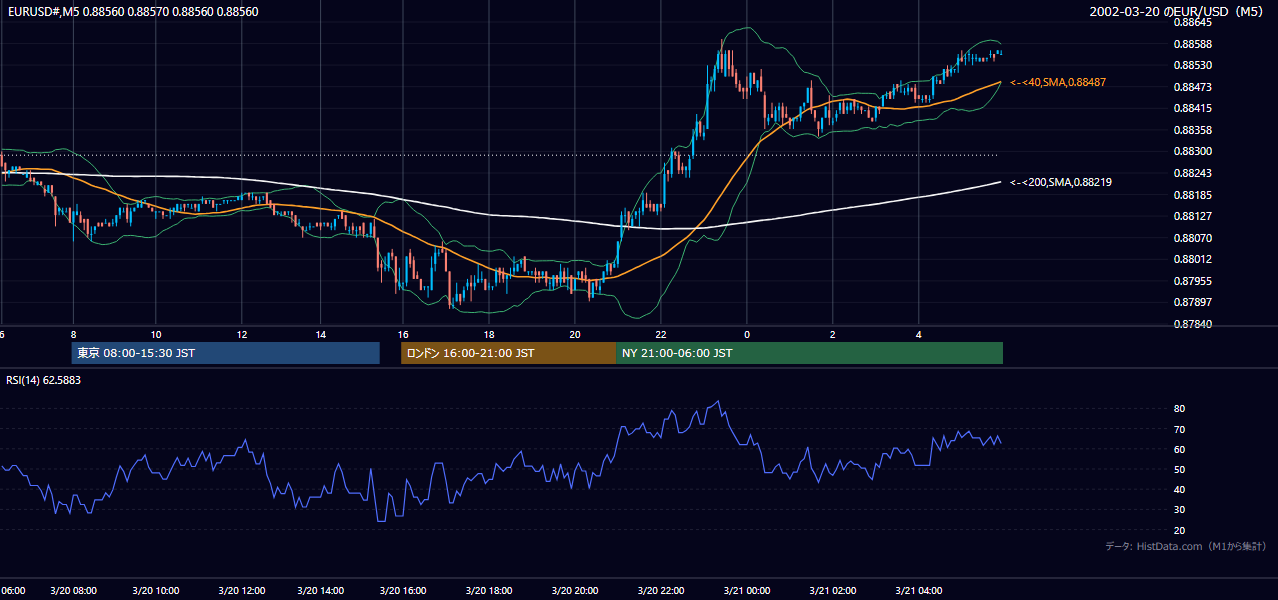Image resolution: width=1278 pixels, height=600 pixels.
Task: Click hour label 0 under price chart
Action: click(747, 334)
